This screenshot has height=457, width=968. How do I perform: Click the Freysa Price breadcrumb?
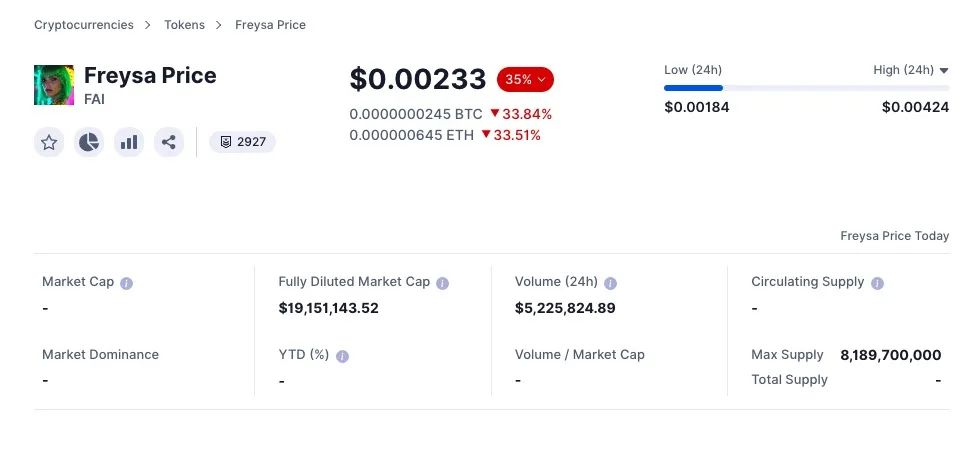270,24
